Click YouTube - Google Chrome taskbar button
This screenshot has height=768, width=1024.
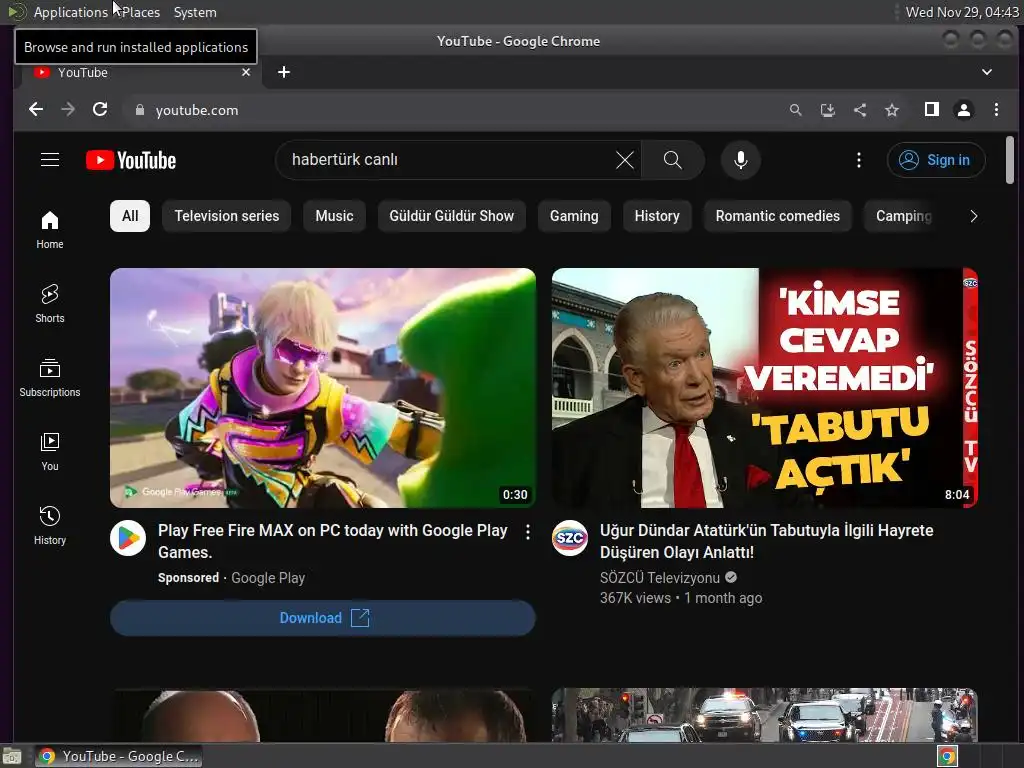click(x=119, y=756)
